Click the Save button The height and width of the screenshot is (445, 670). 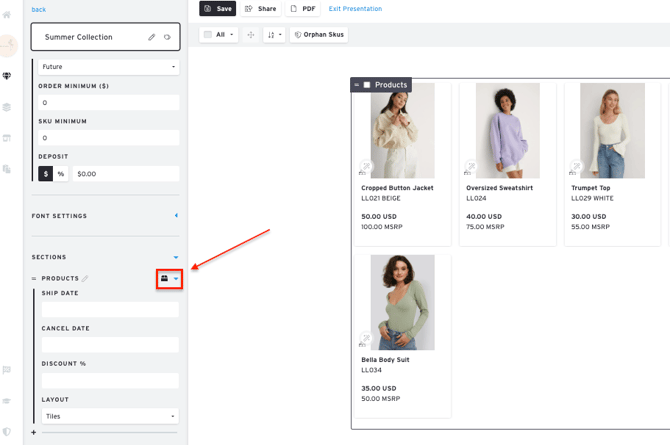(x=218, y=9)
